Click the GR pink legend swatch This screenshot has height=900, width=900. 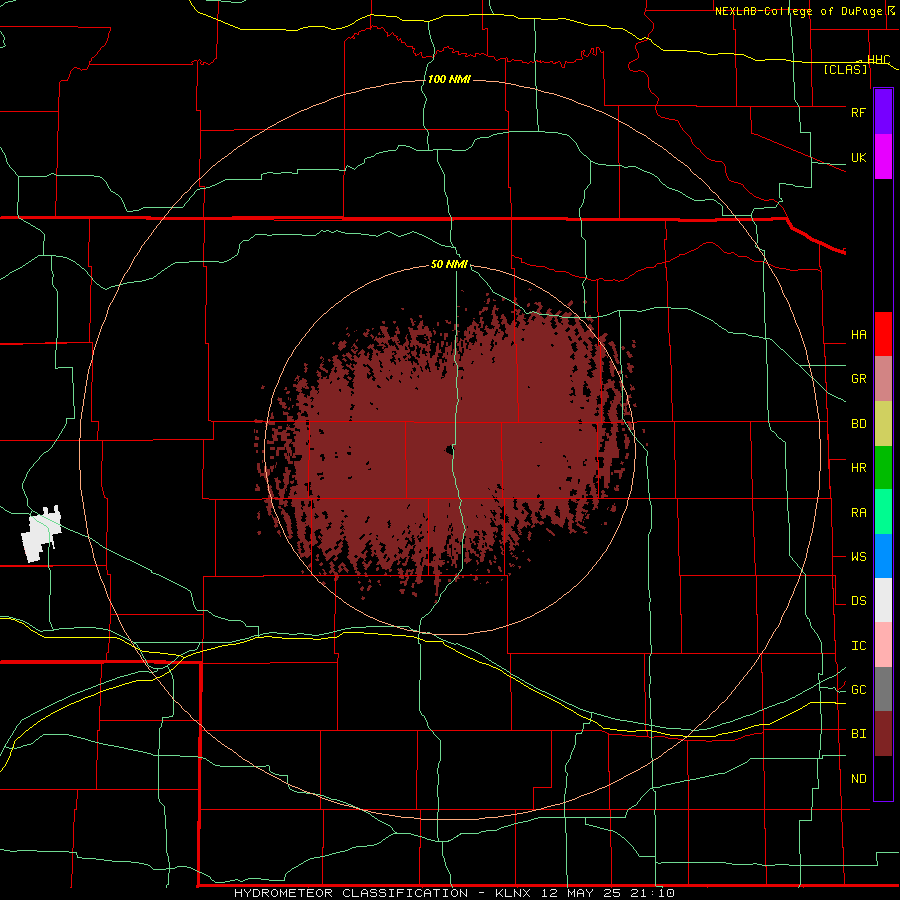point(883,379)
